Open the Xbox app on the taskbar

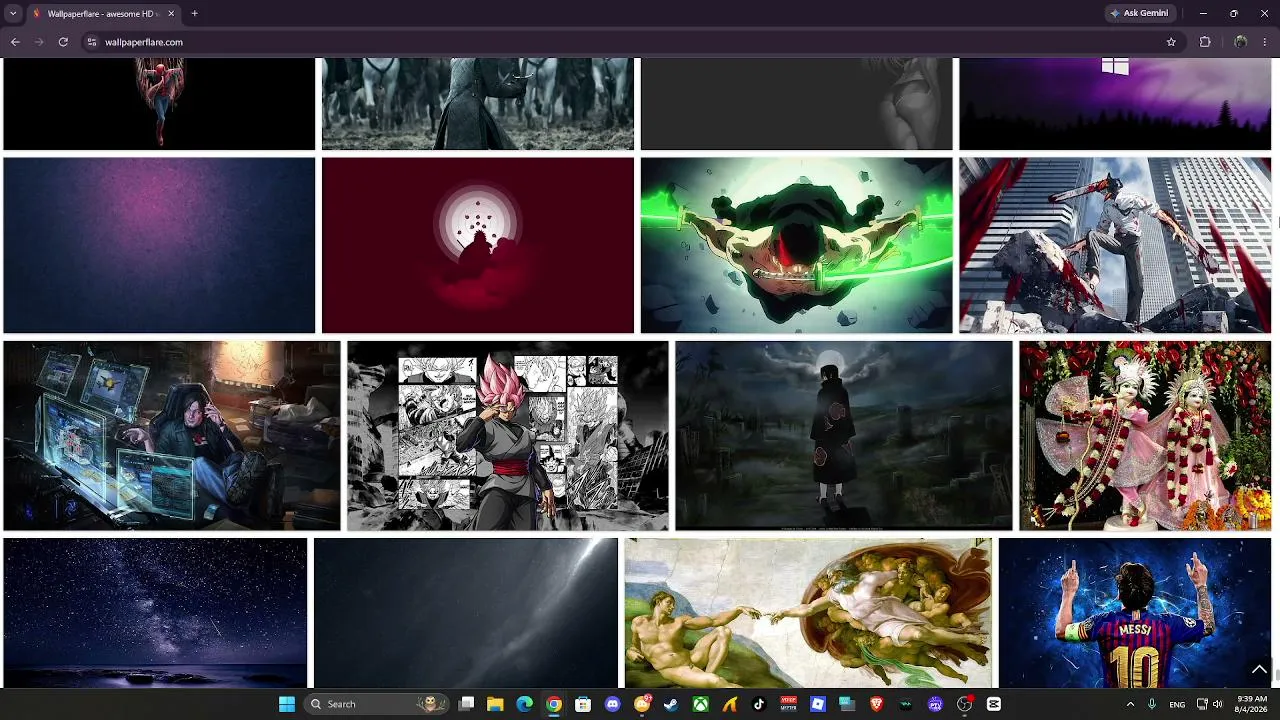click(x=701, y=704)
